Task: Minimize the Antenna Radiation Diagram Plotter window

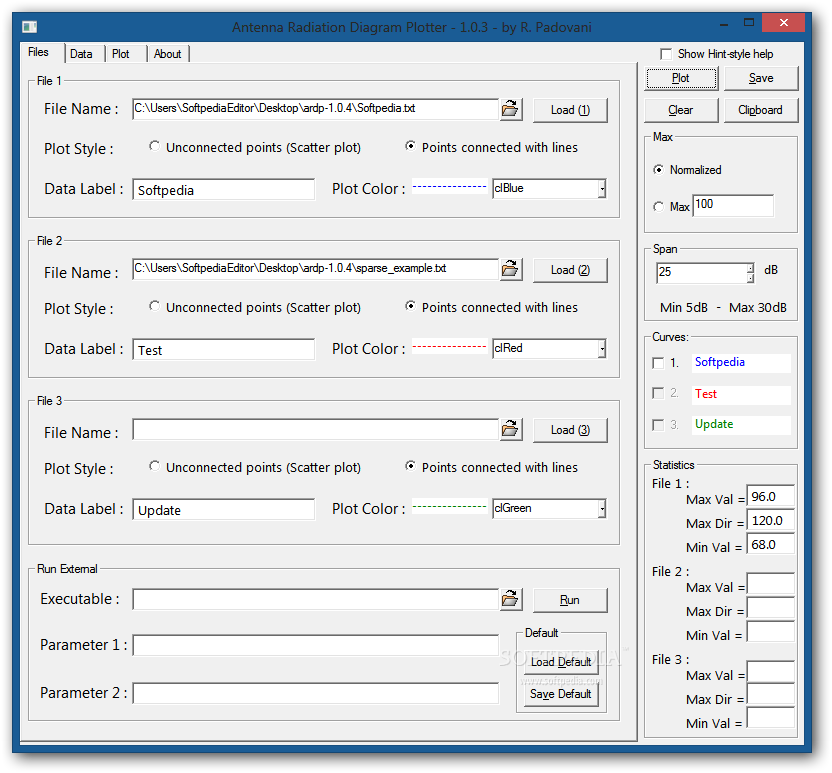Action: [724, 24]
